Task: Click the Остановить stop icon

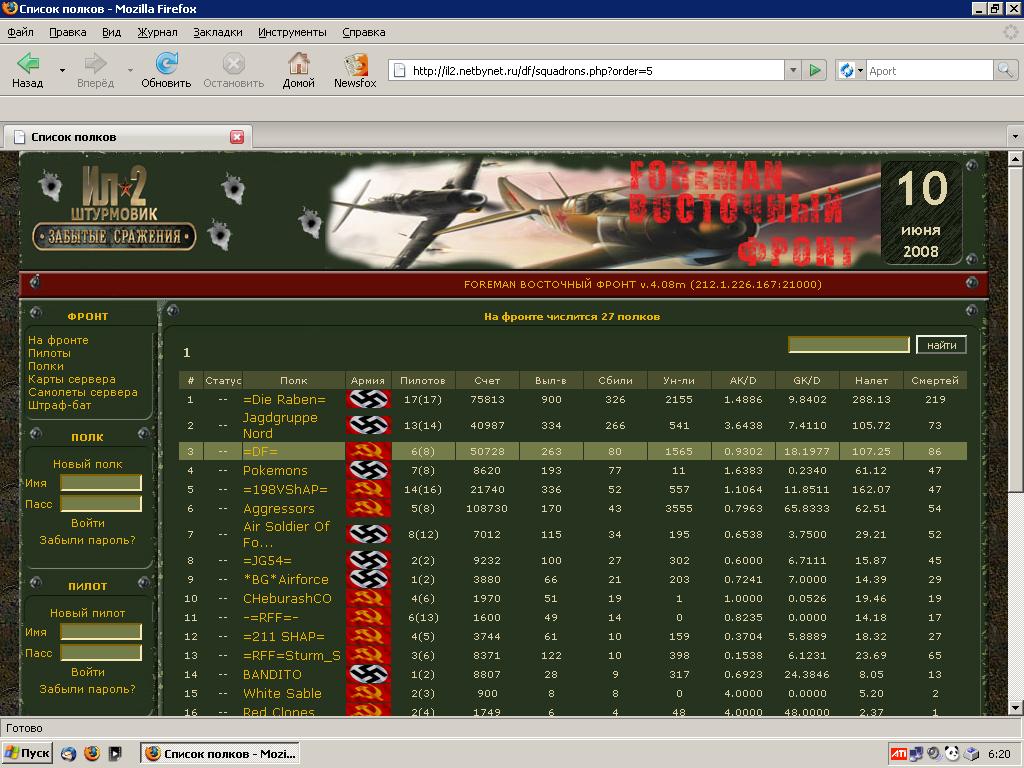Action: tap(234, 63)
